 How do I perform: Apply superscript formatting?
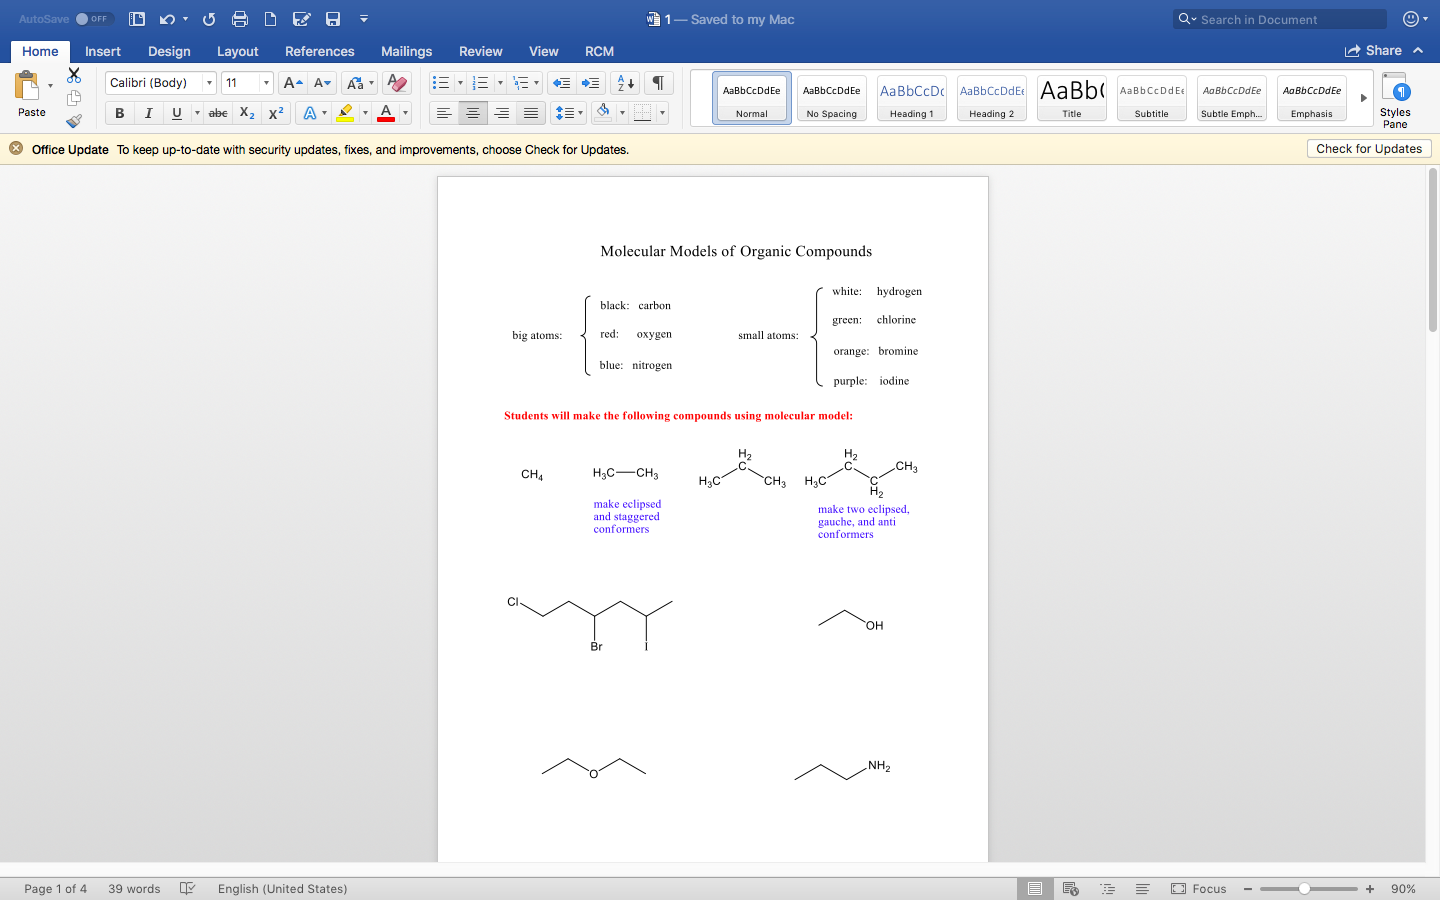point(276,113)
